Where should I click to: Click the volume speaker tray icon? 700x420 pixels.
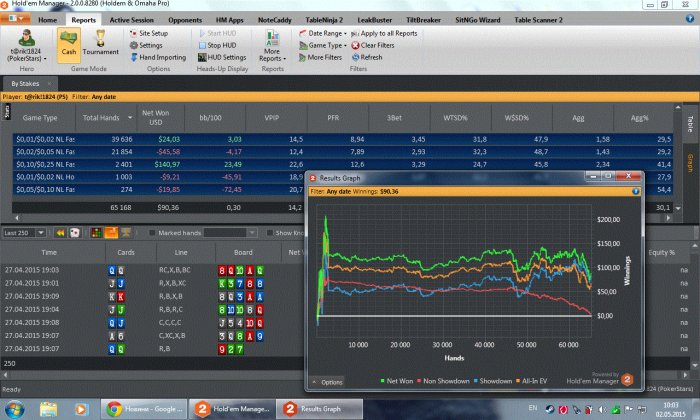pos(602,409)
